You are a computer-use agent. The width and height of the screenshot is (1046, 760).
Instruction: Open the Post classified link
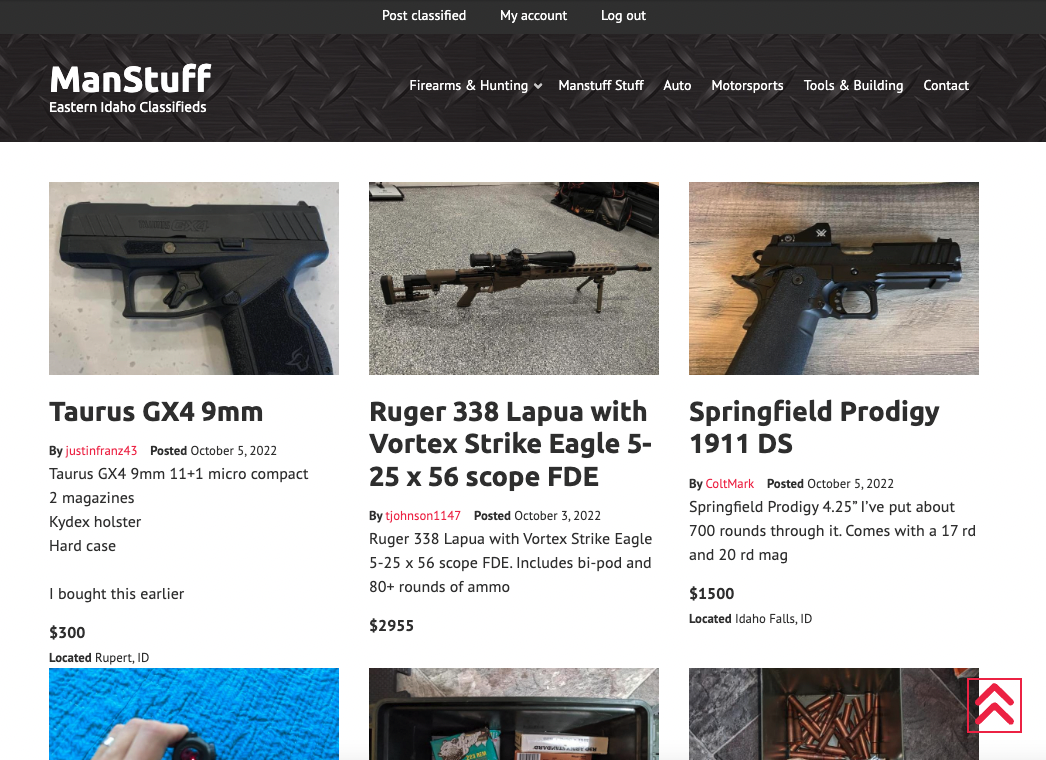424,15
